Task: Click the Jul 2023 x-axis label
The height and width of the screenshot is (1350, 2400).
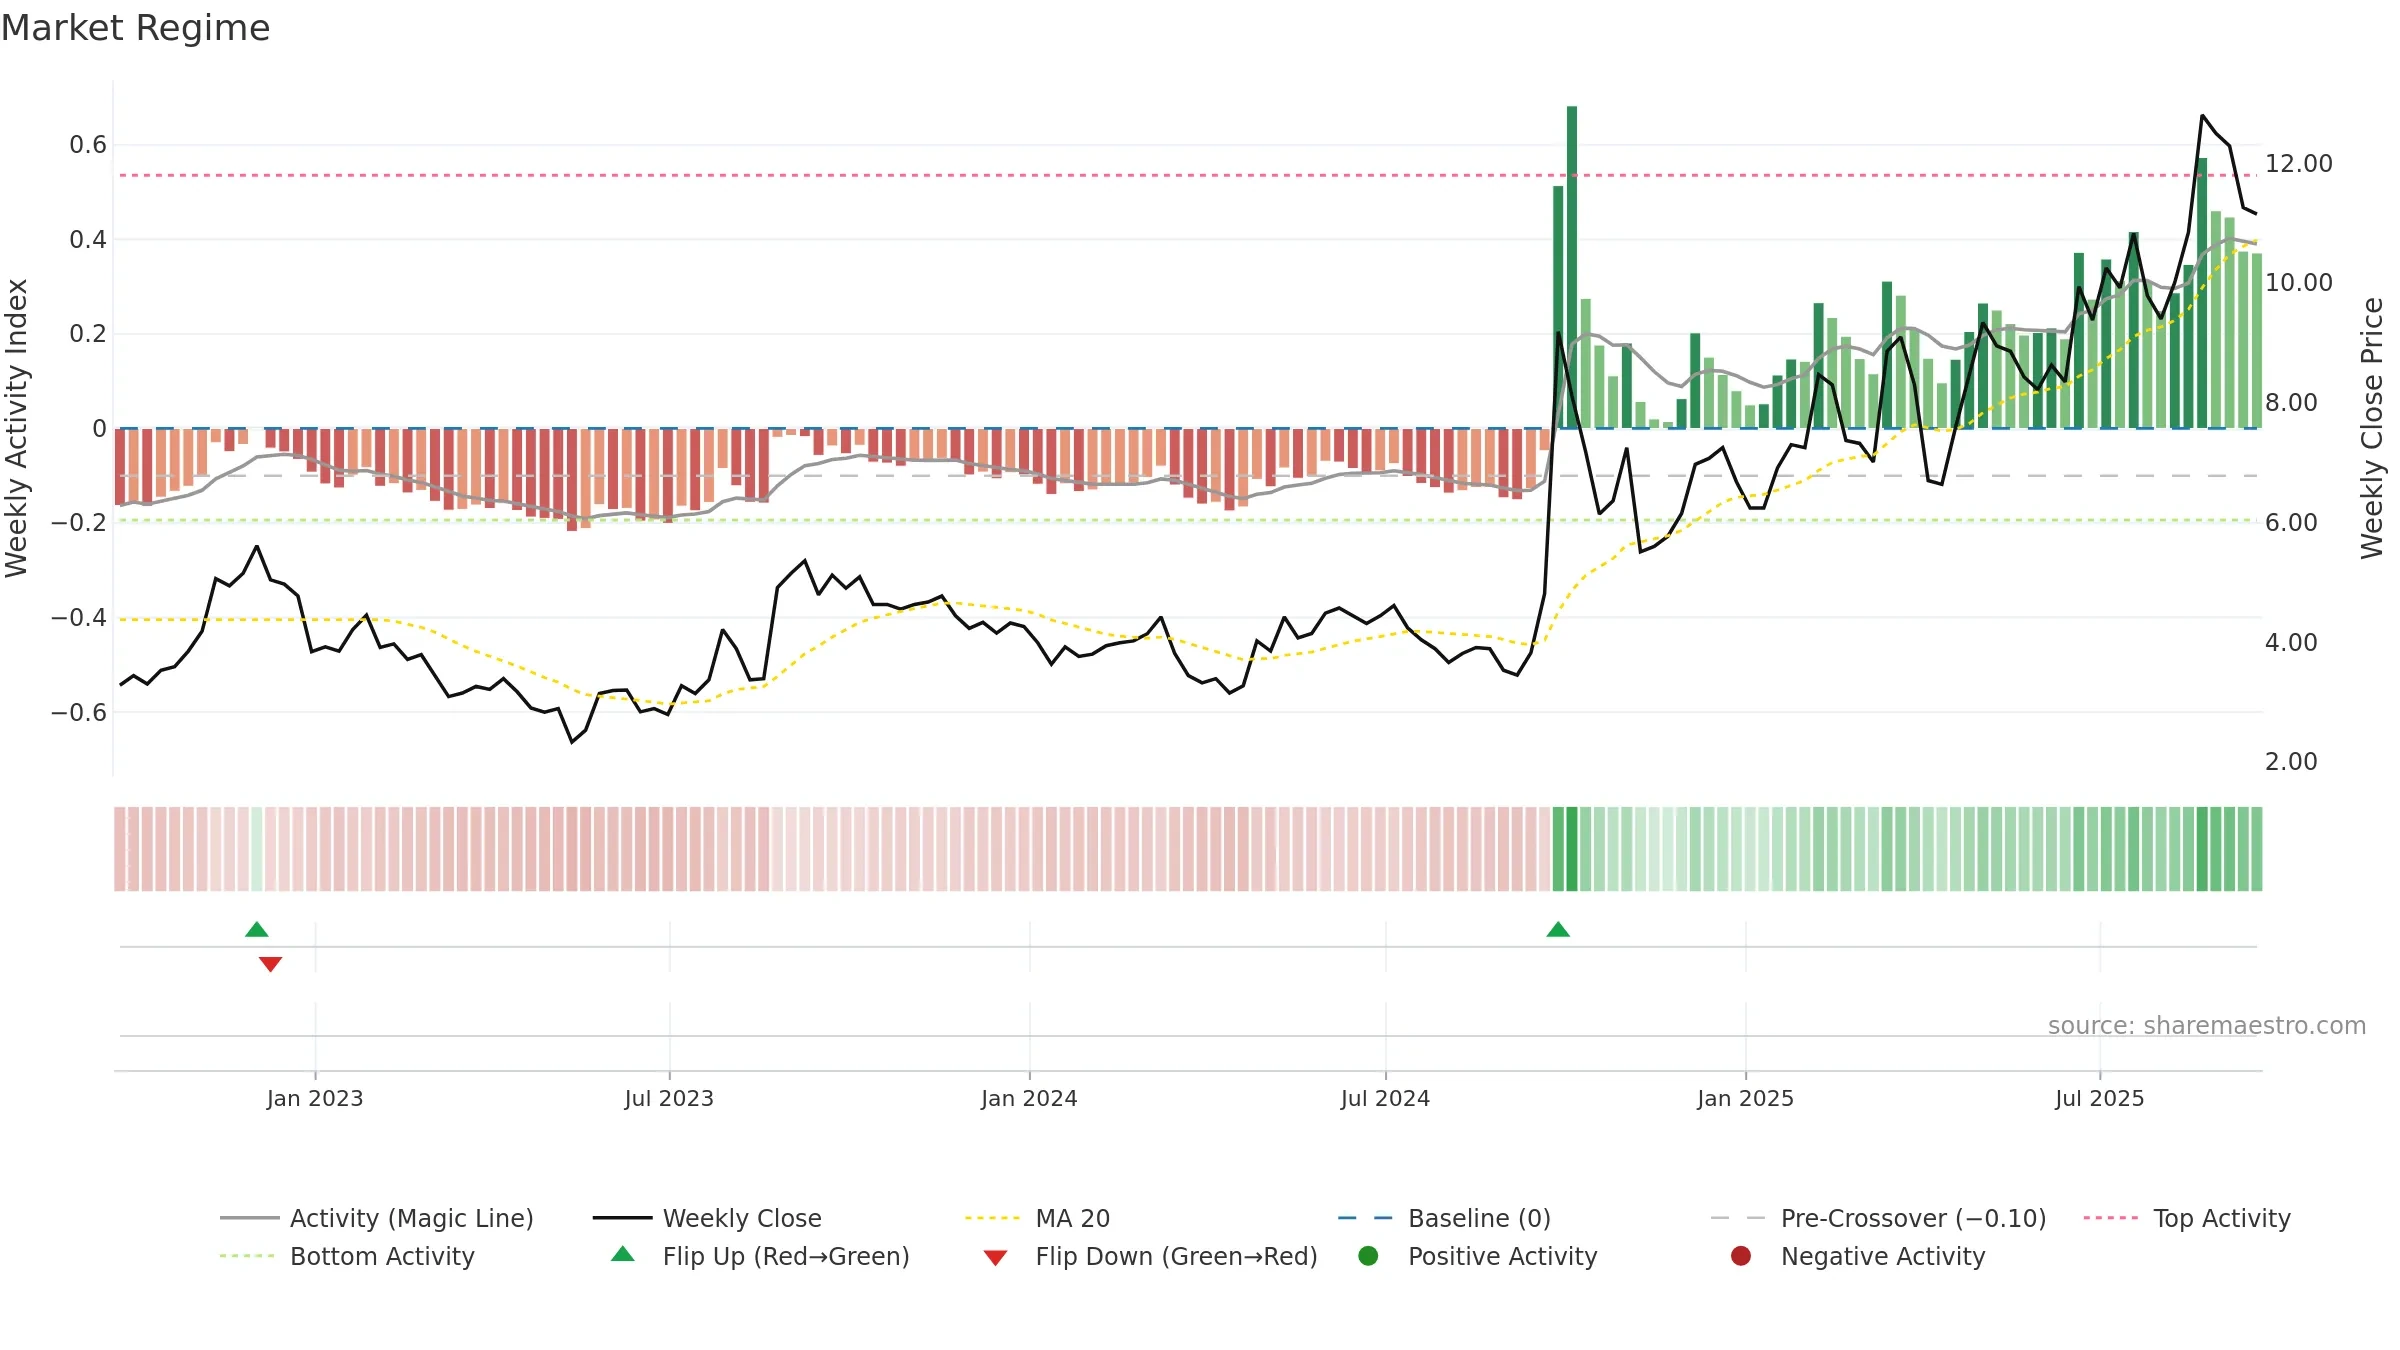Action: 669,1098
